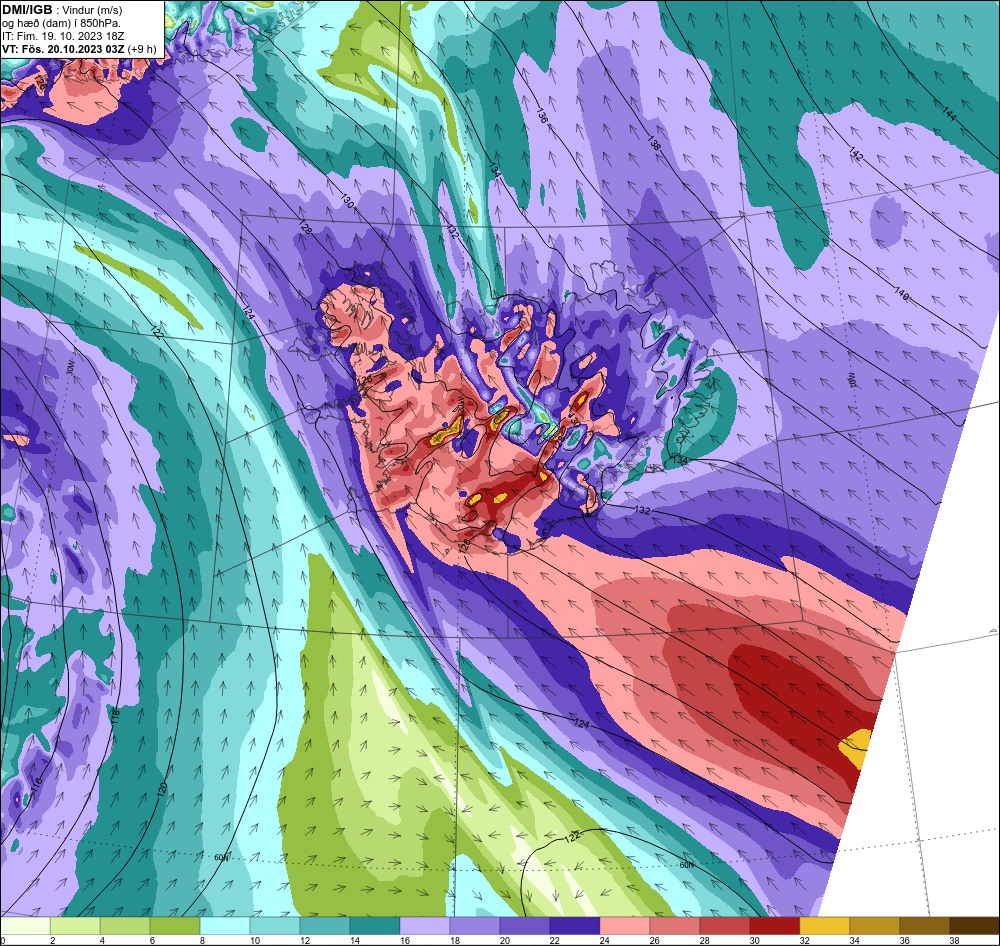
Task: Click the "134" label east of Iceland
Action: (x=679, y=460)
